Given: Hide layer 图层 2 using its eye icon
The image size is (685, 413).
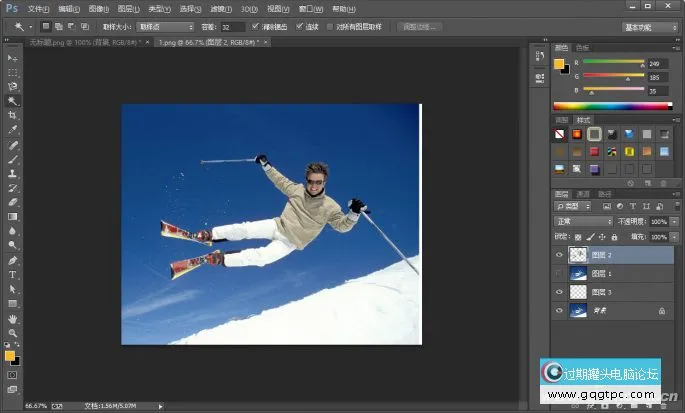Looking at the screenshot, I should [559, 254].
